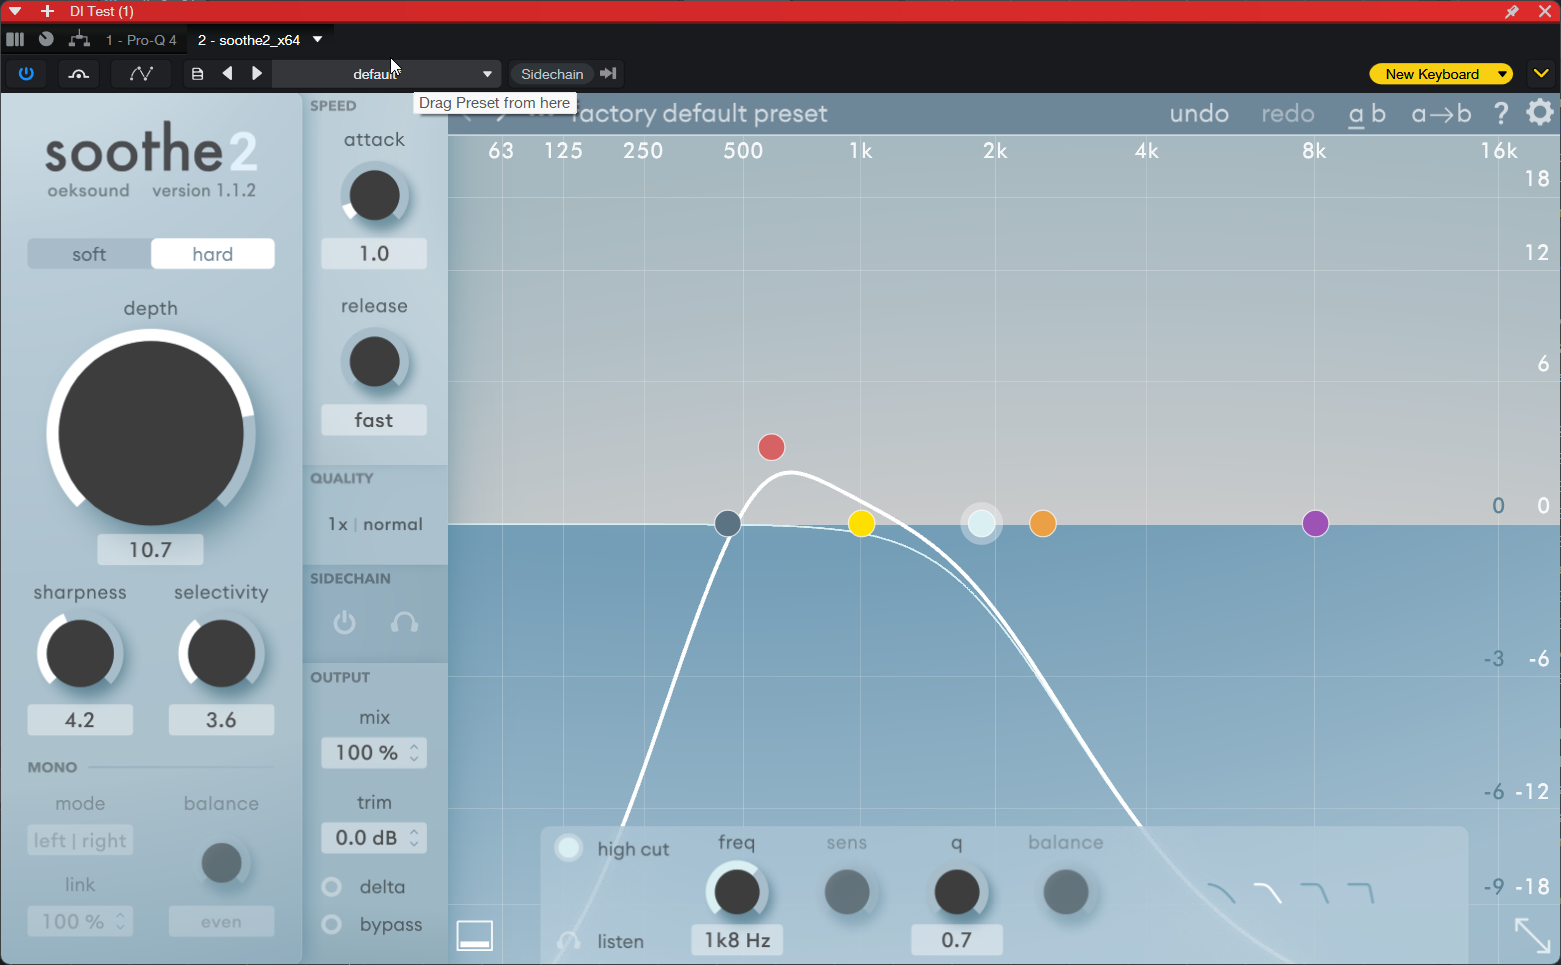Switch to the 1 - Pro-Q 4 tab

[x=140, y=40]
